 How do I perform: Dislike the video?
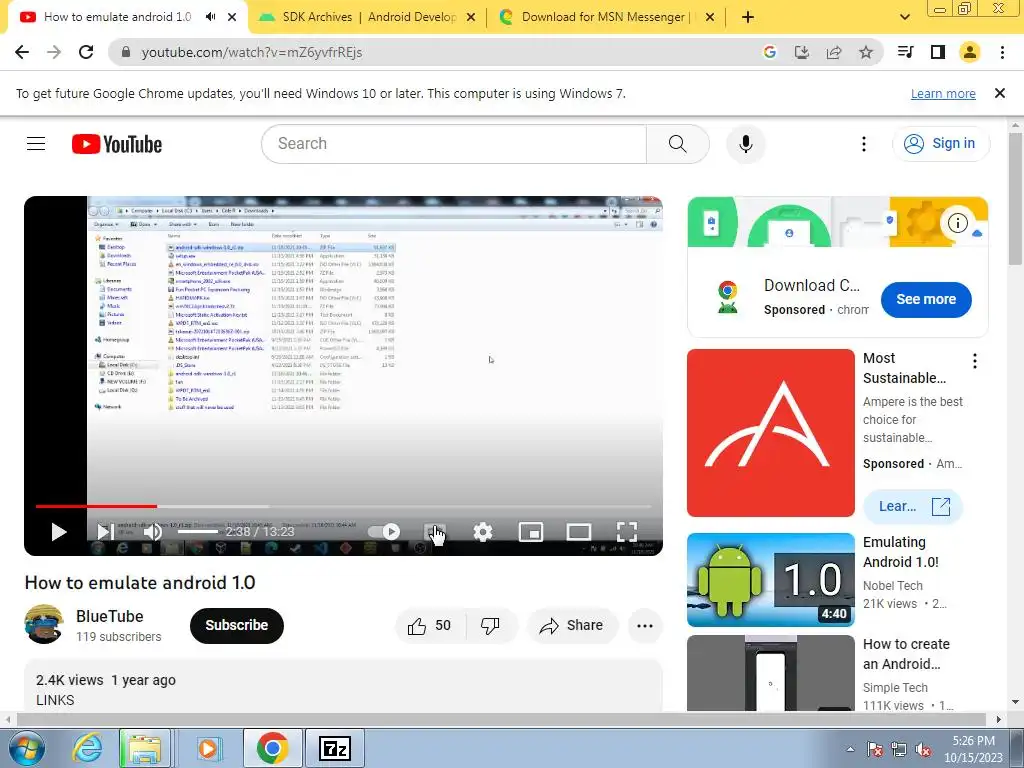490,626
